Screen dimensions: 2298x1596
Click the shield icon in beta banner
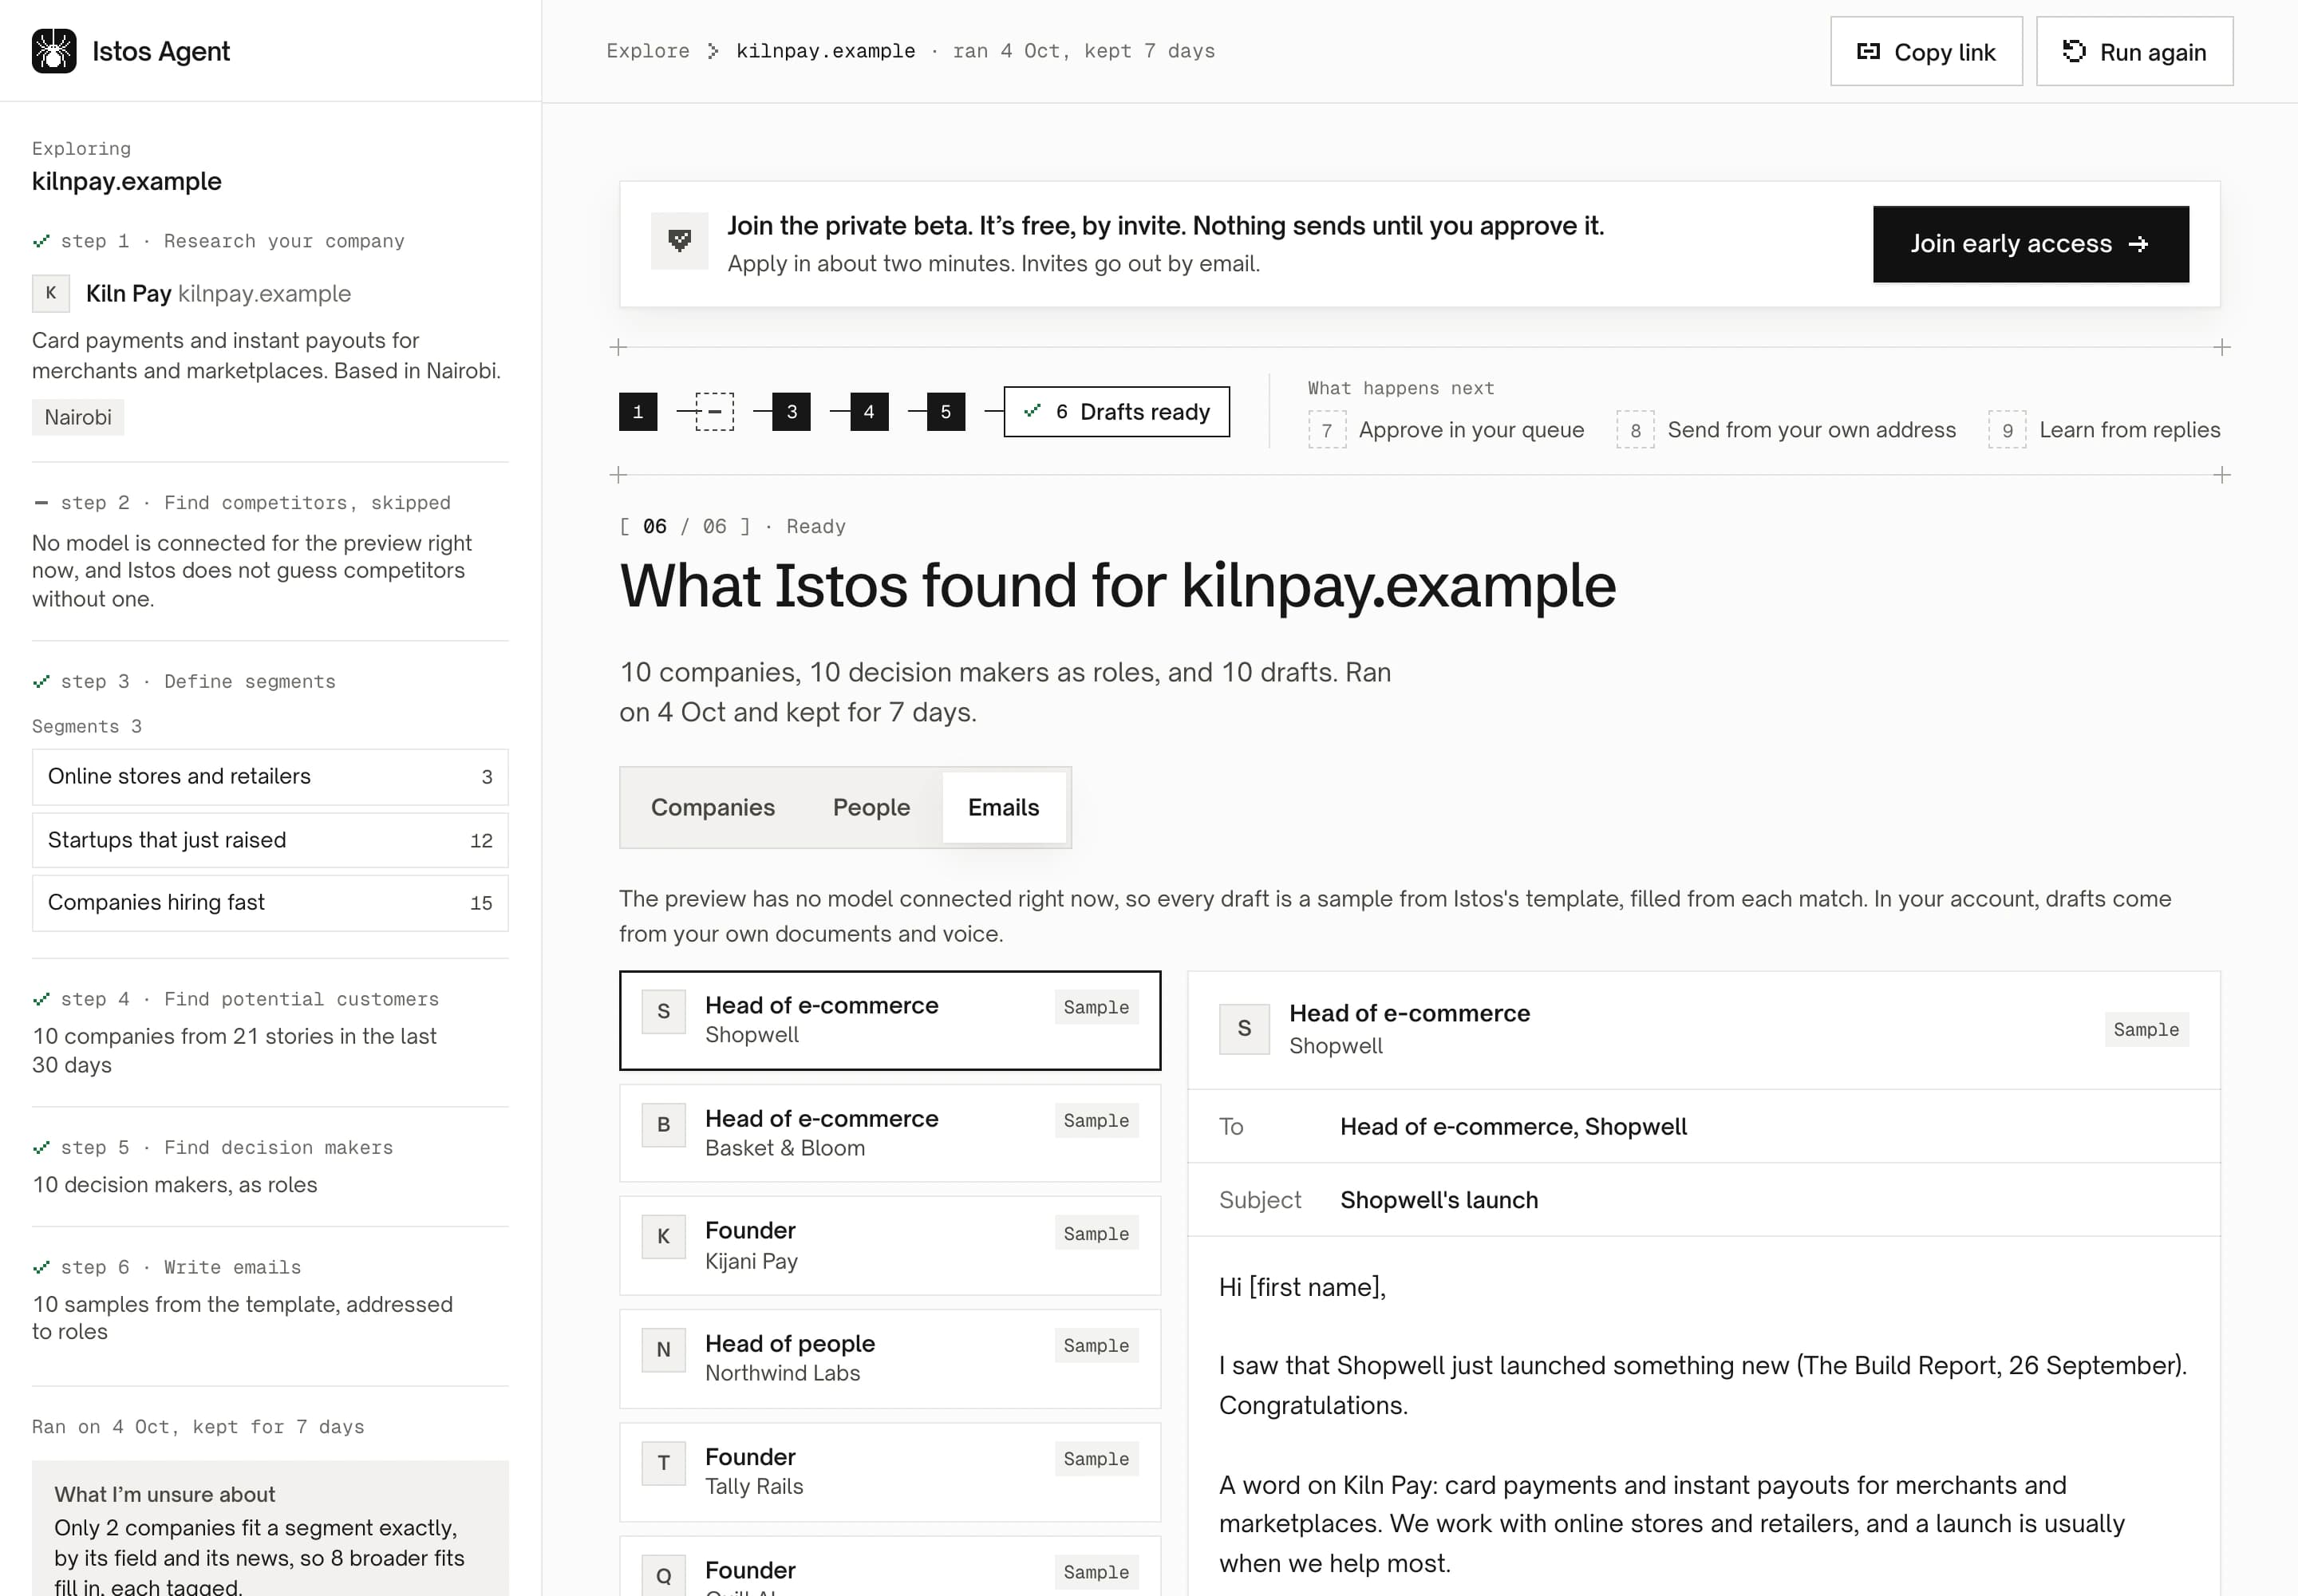click(x=680, y=241)
